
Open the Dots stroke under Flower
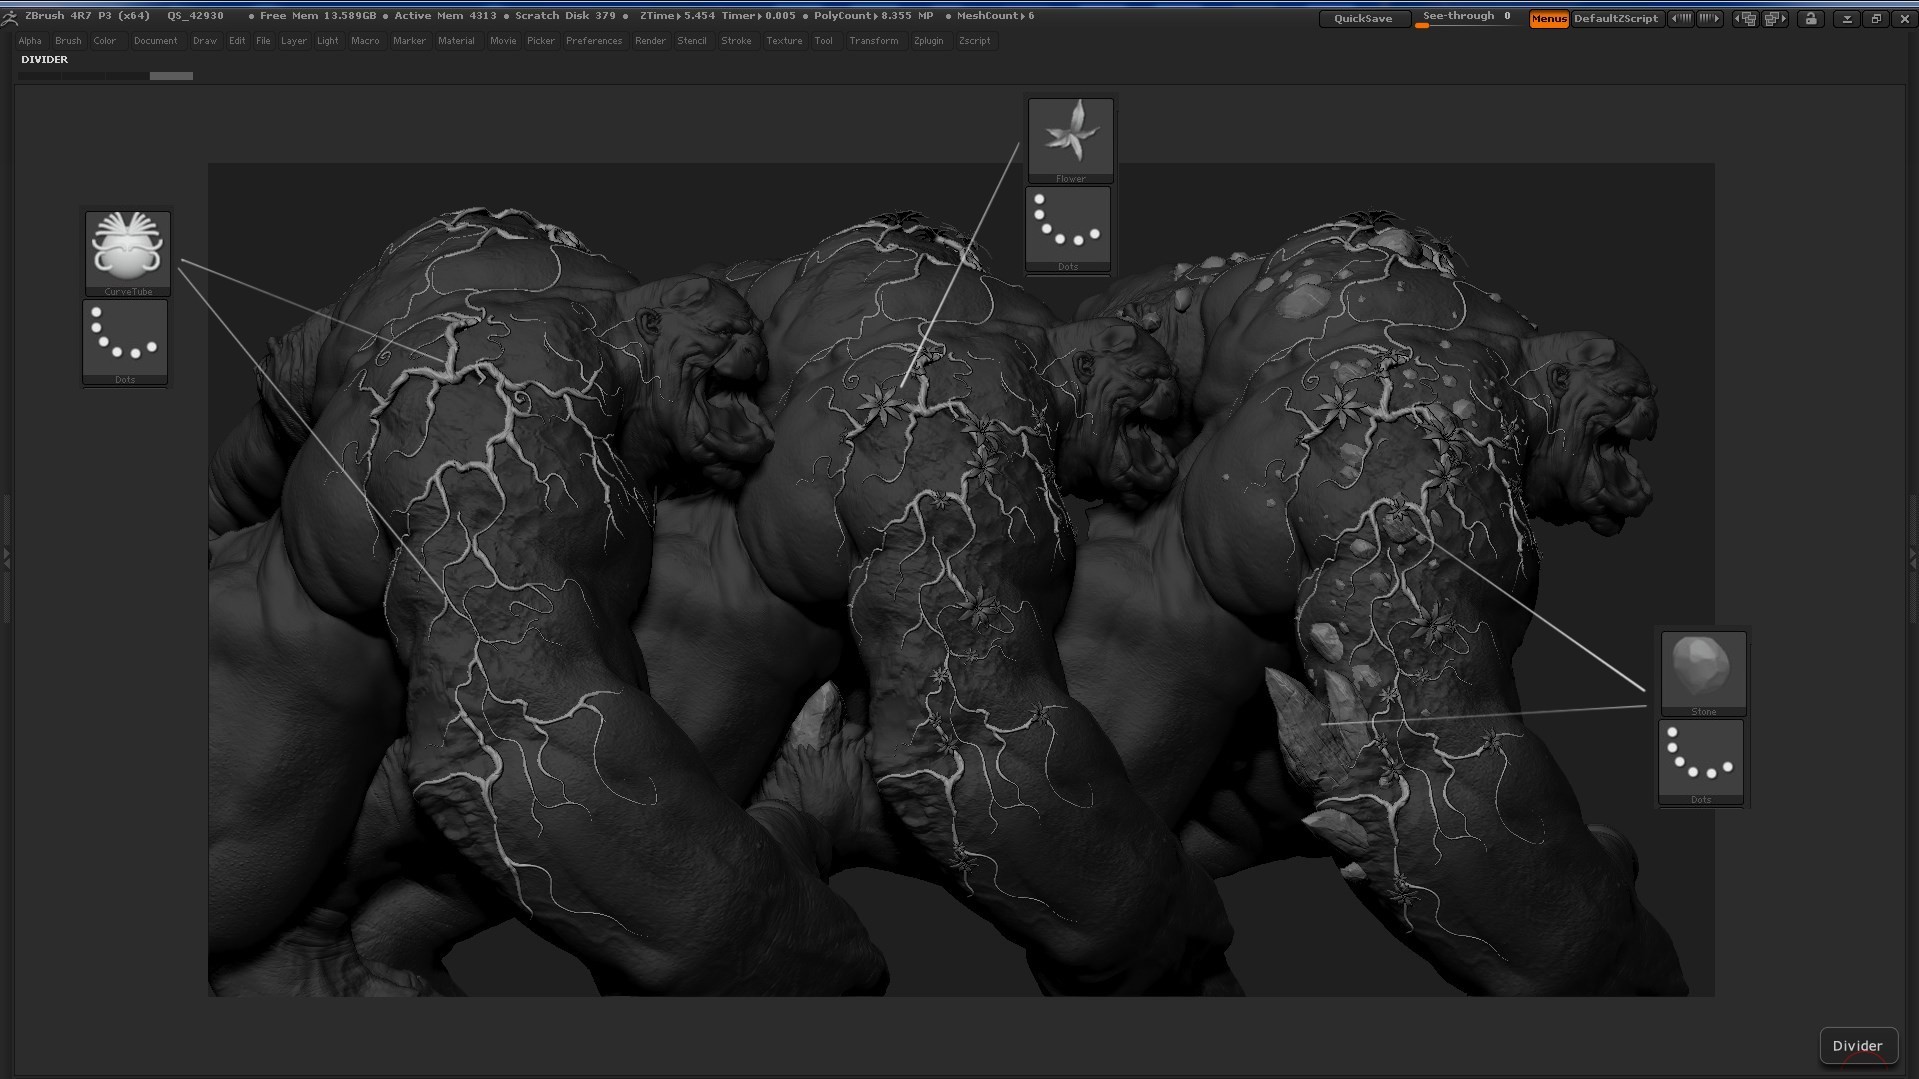coord(1068,229)
